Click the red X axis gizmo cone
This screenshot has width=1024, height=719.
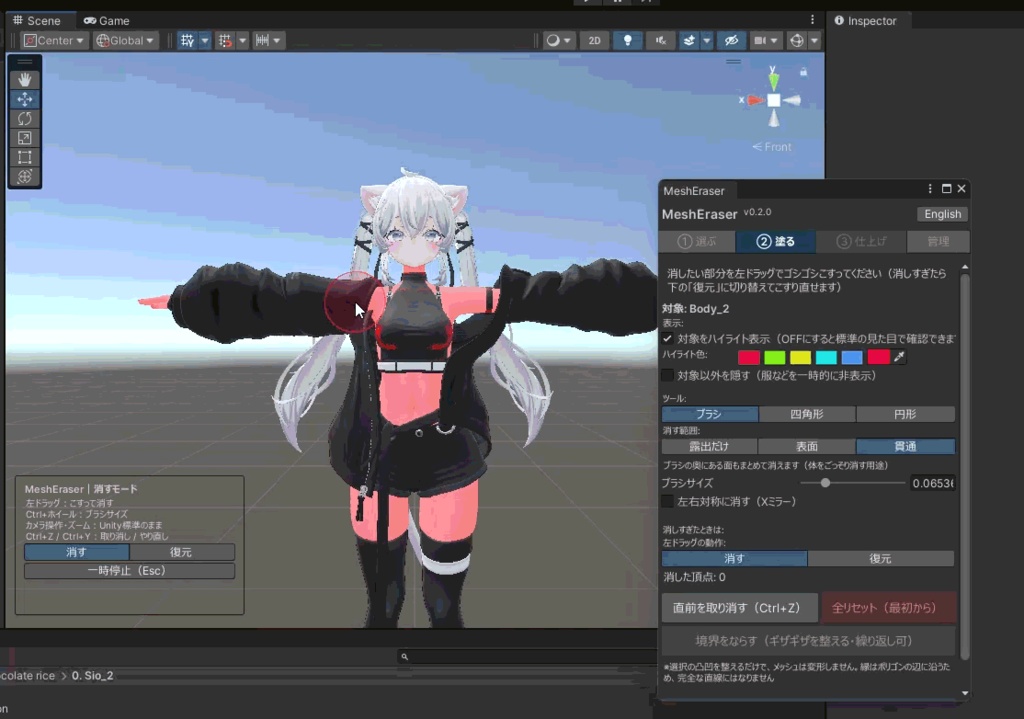pos(755,101)
